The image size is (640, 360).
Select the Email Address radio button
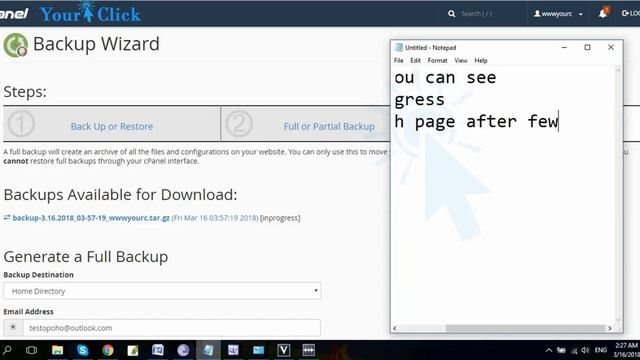click(x=13, y=327)
